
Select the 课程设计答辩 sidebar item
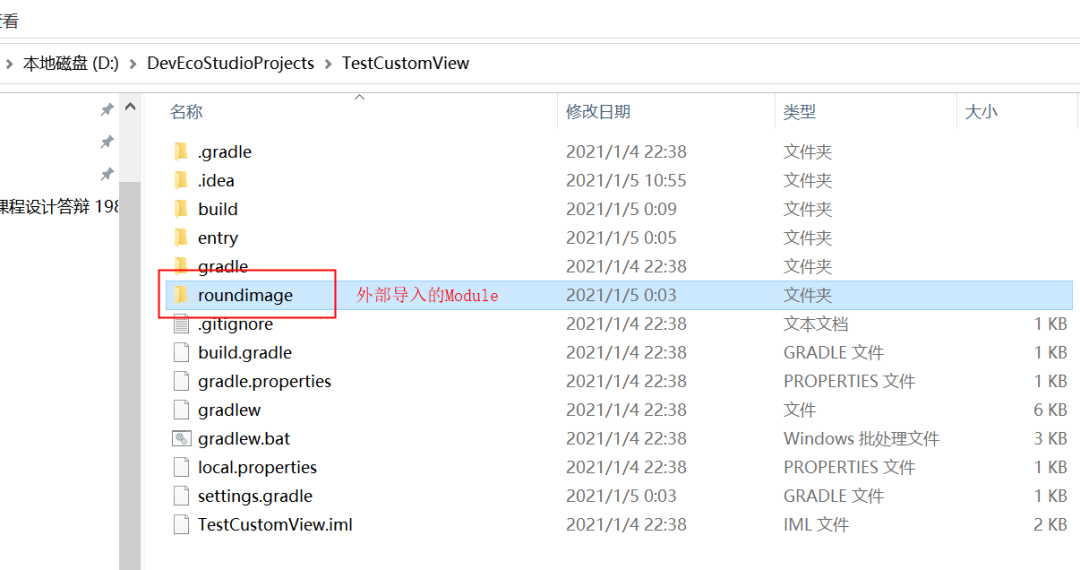(x=59, y=207)
